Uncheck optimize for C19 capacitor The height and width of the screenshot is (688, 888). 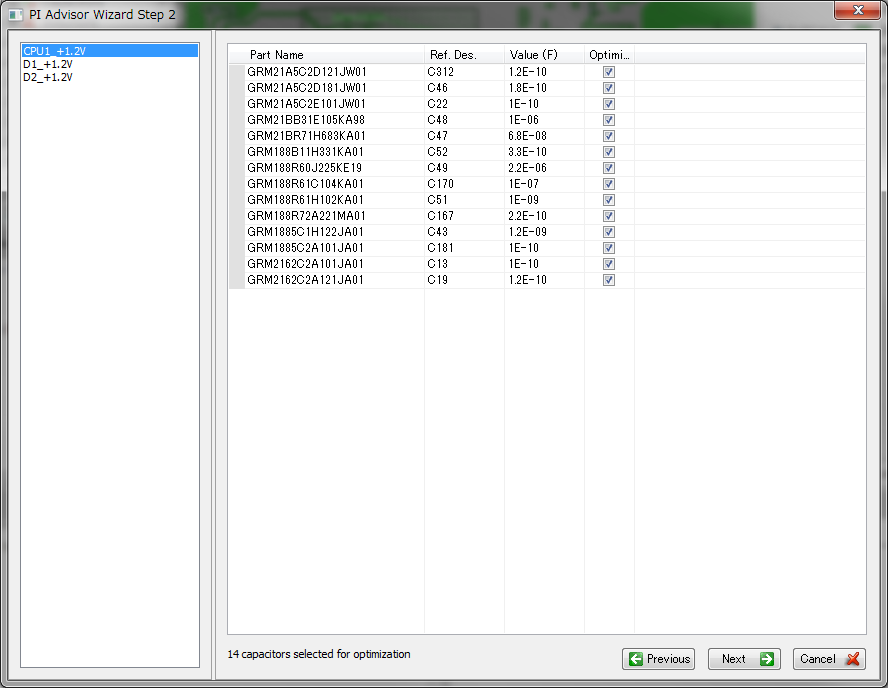609,280
